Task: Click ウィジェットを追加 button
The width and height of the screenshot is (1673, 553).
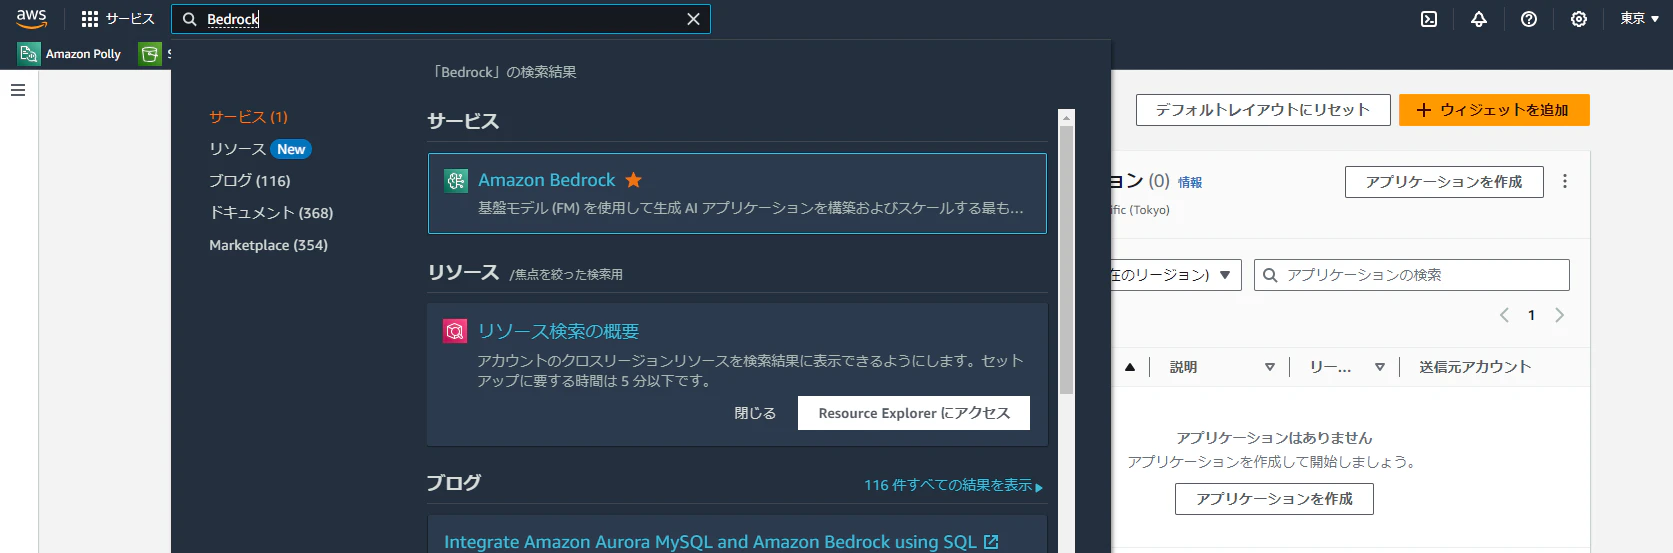Action: [x=1494, y=110]
